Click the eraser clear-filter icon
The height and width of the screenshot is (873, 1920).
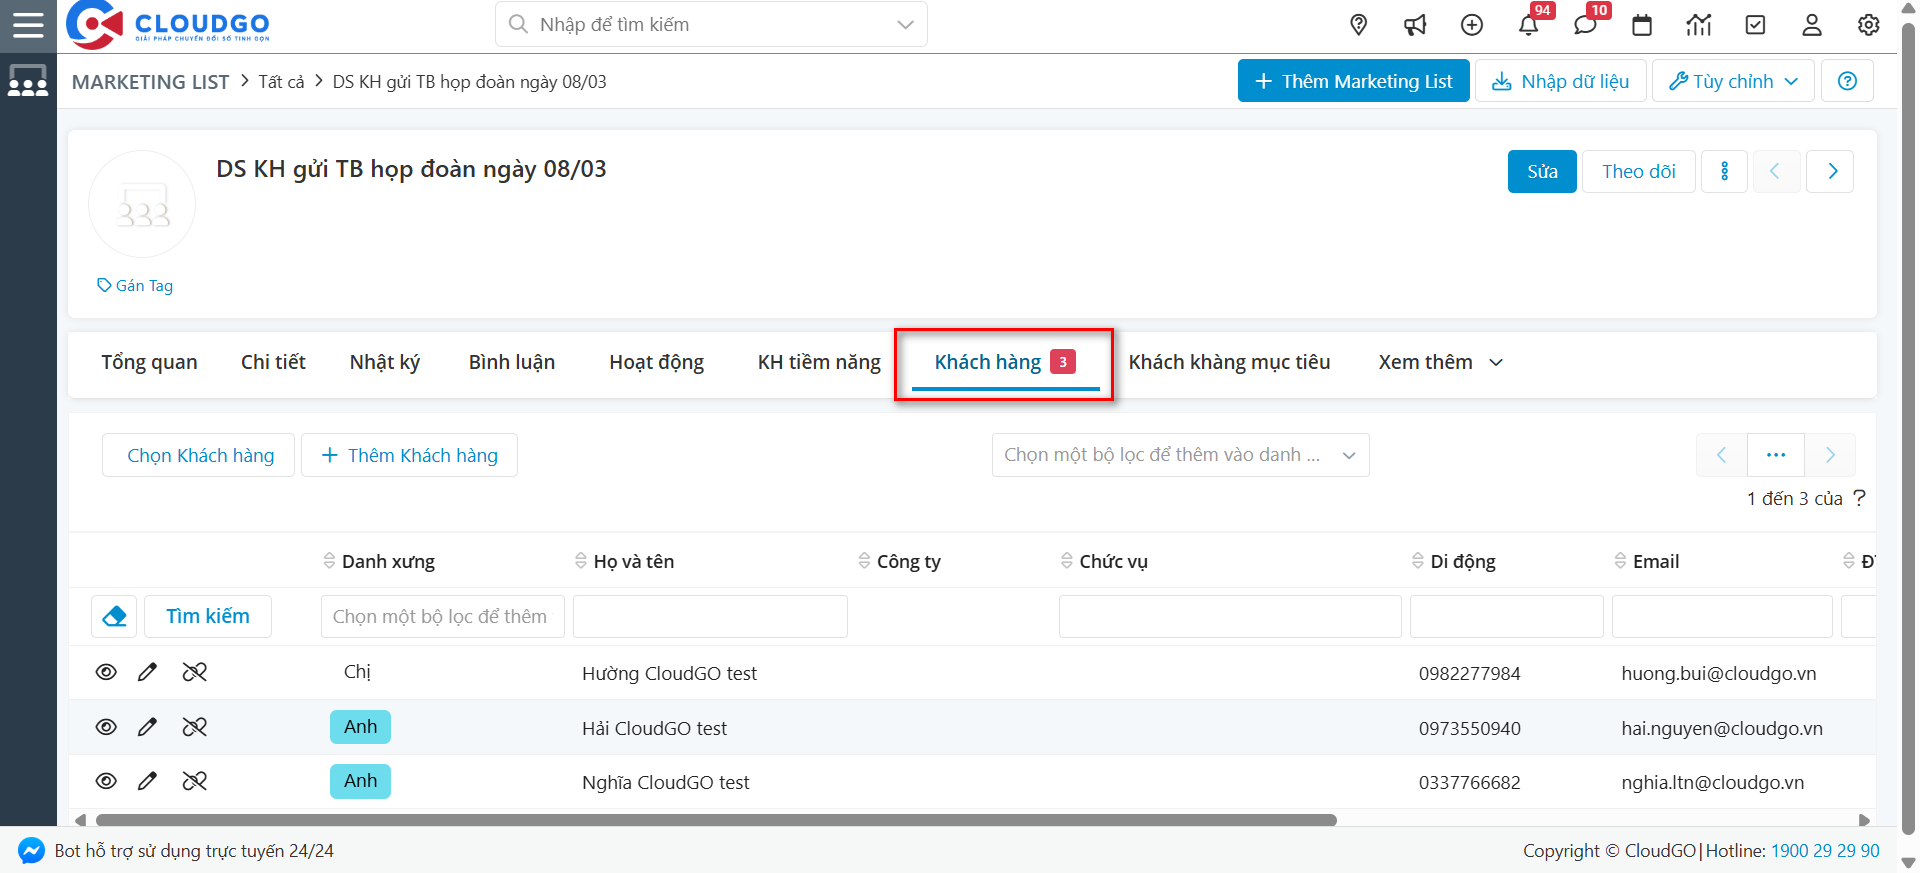(114, 616)
